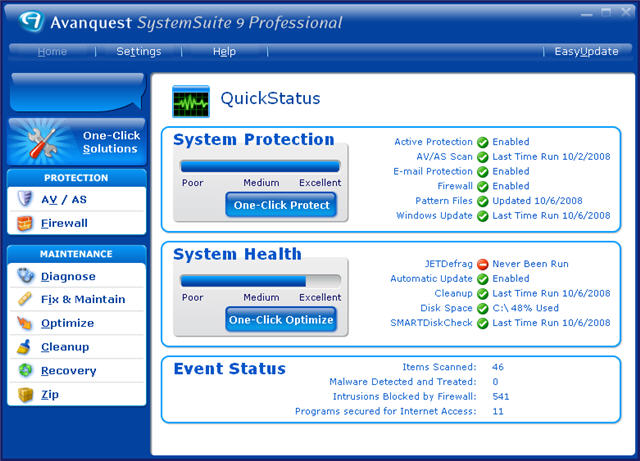Click the One-Click Solutions tools icon
This screenshot has width=640, height=461.
(x=38, y=142)
